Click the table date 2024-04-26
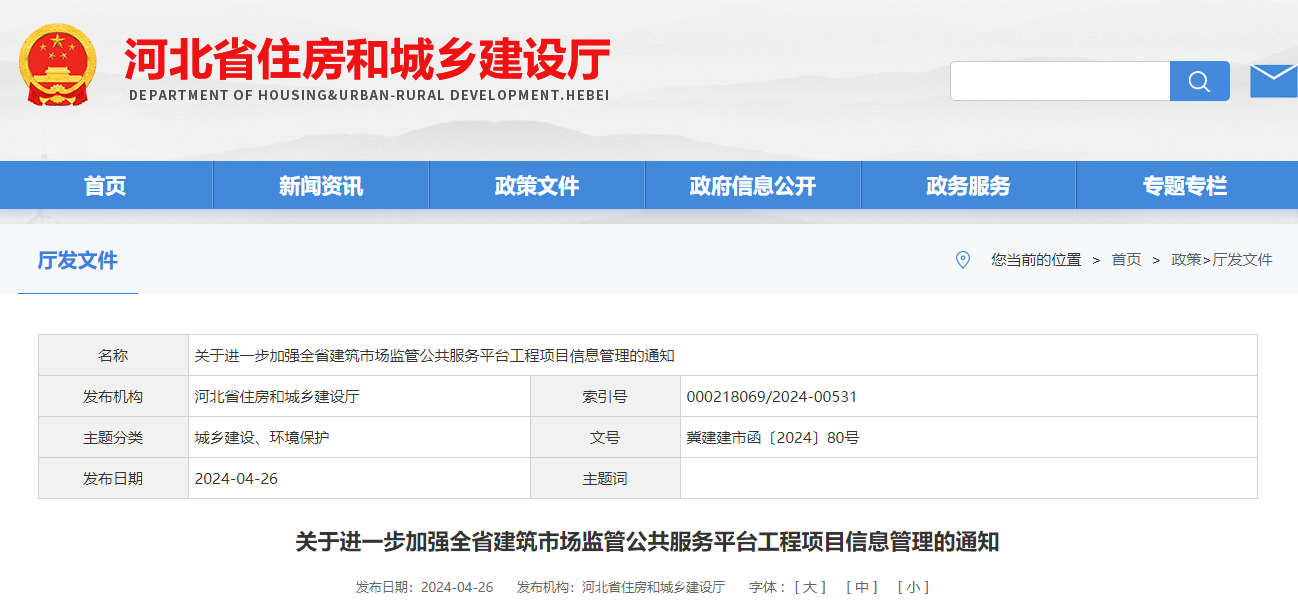Screen dimensions: 1298x615 (x=236, y=478)
